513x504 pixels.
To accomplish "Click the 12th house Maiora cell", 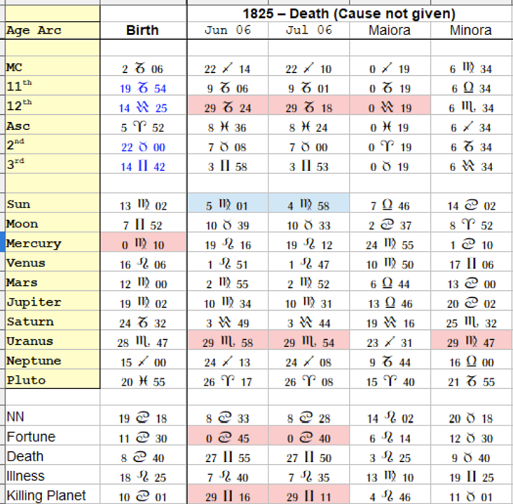I will coord(390,105).
